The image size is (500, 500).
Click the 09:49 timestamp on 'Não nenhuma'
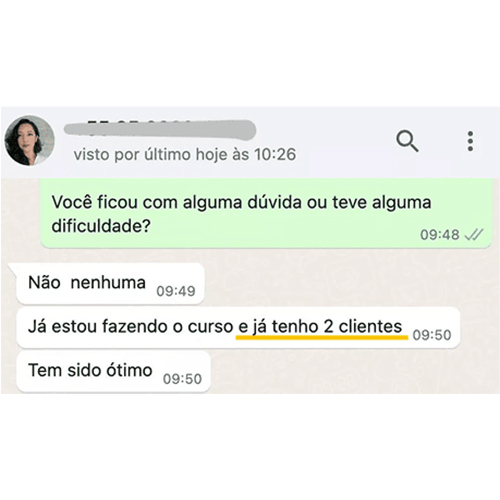tap(176, 291)
